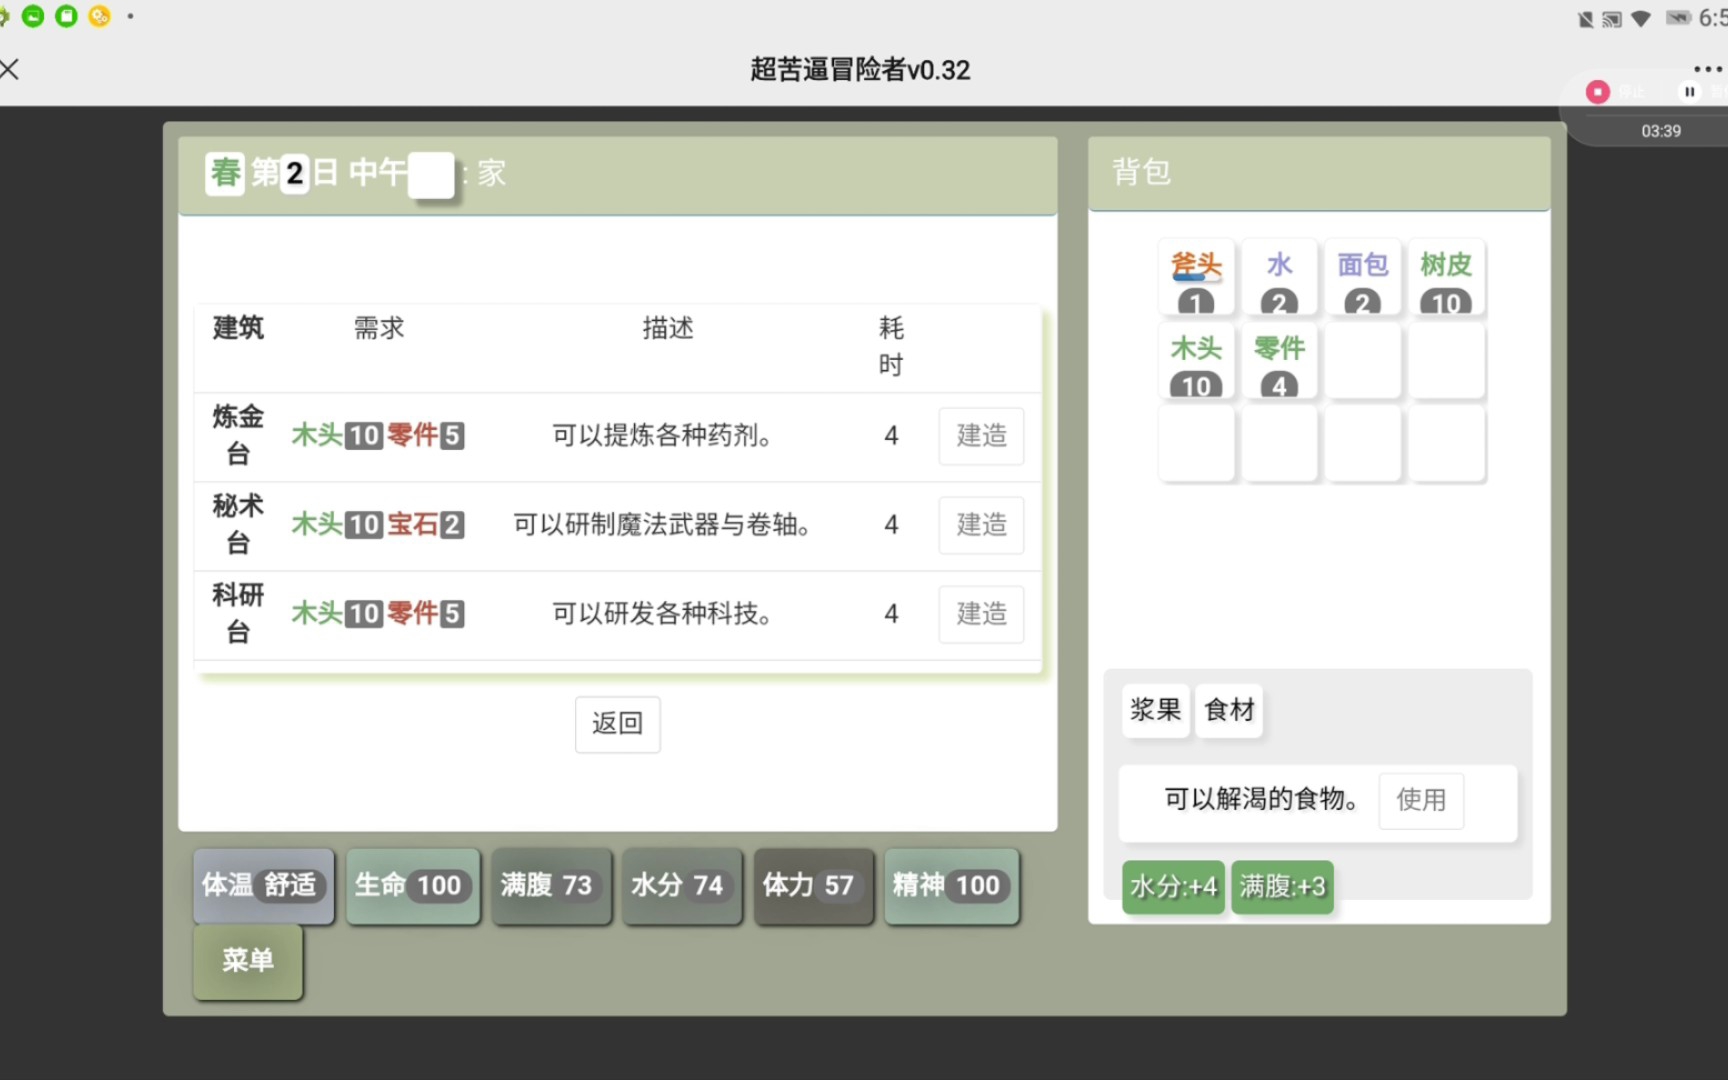Click the battery icon in status bar
This screenshot has height=1080, width=1728.
tap(1678, 18)
